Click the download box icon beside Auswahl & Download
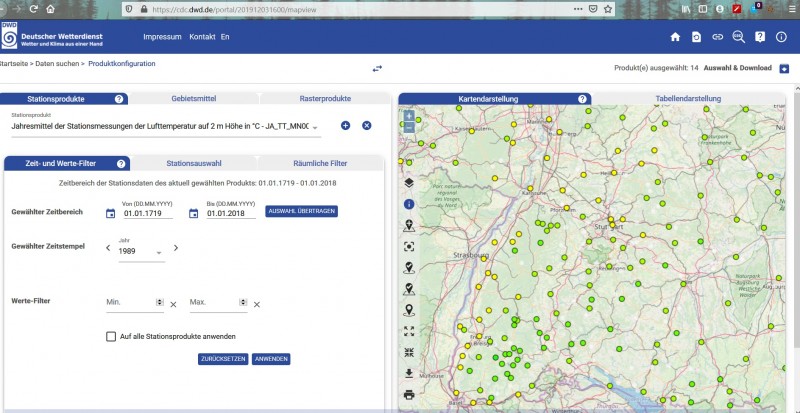Viewport: 800px width, 413px height. (784, 68)
